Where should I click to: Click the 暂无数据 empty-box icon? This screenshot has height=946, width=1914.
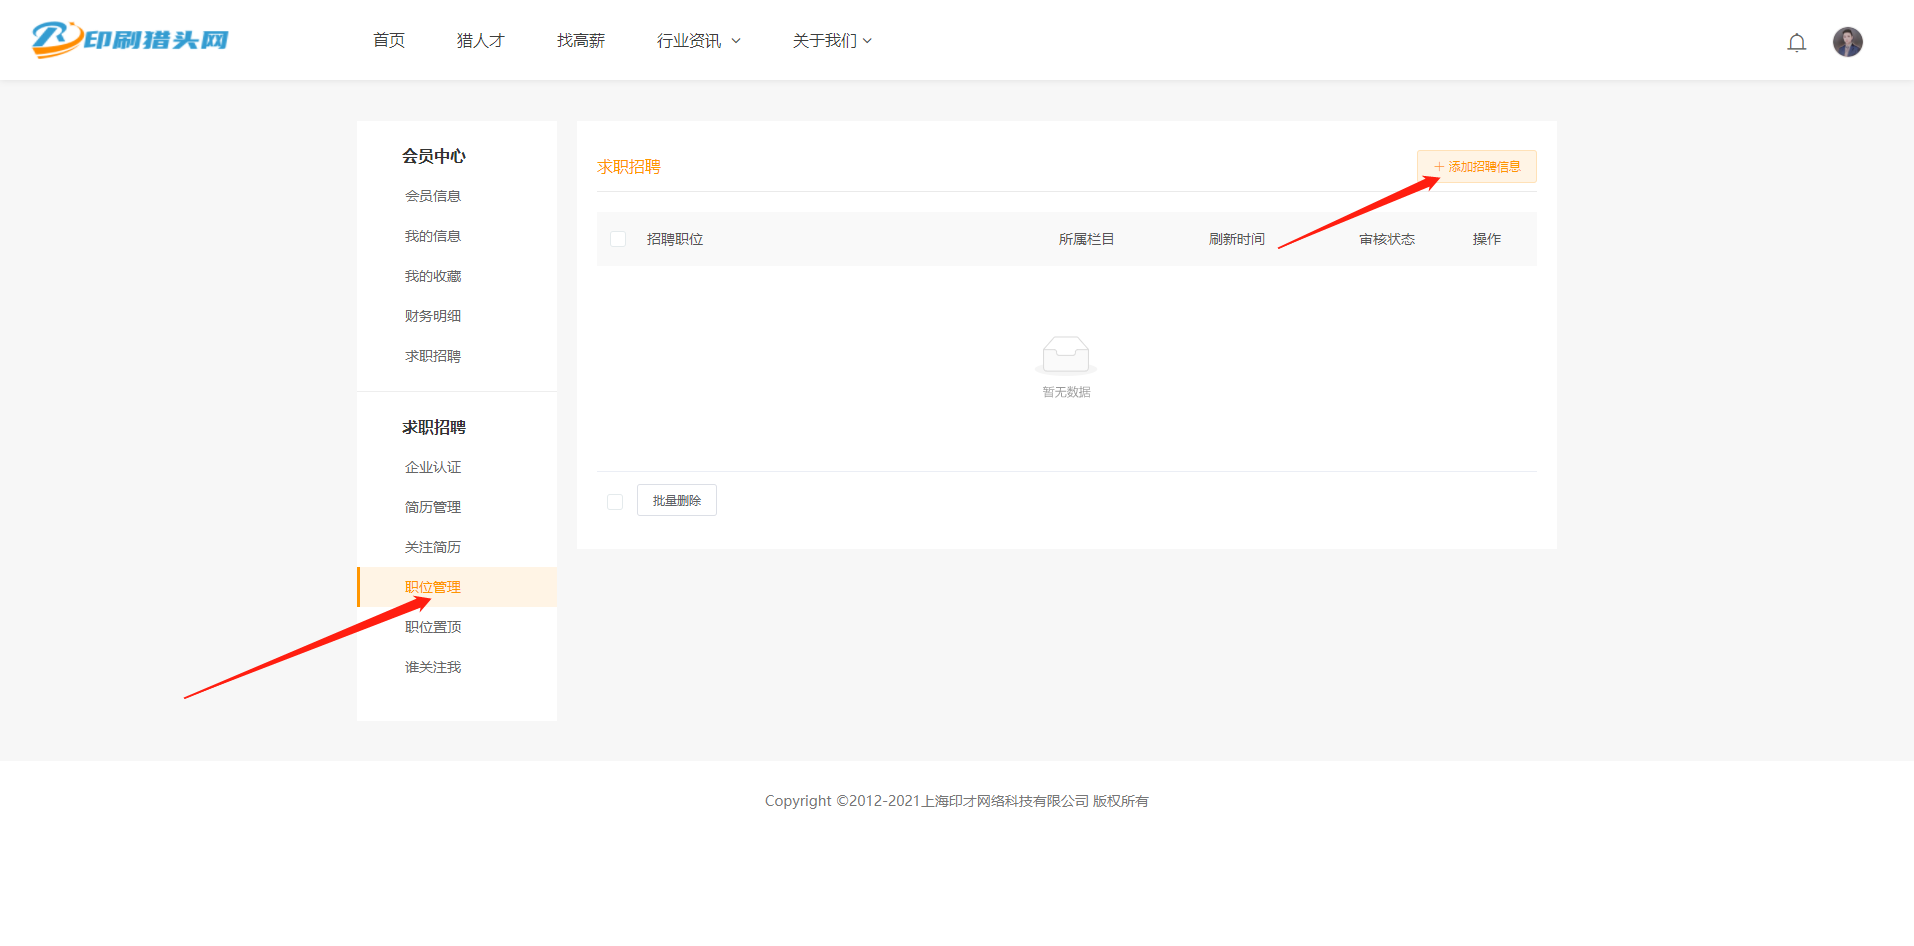coord(1065,355)
